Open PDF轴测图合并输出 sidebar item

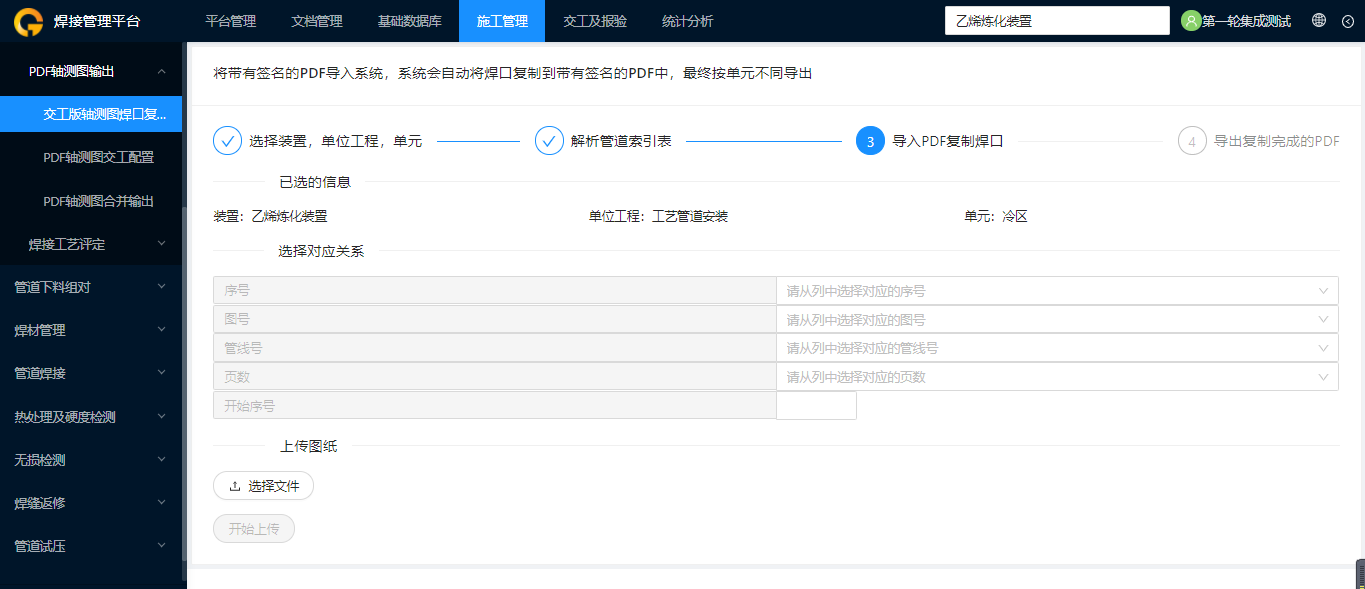(x=91, y=201)
